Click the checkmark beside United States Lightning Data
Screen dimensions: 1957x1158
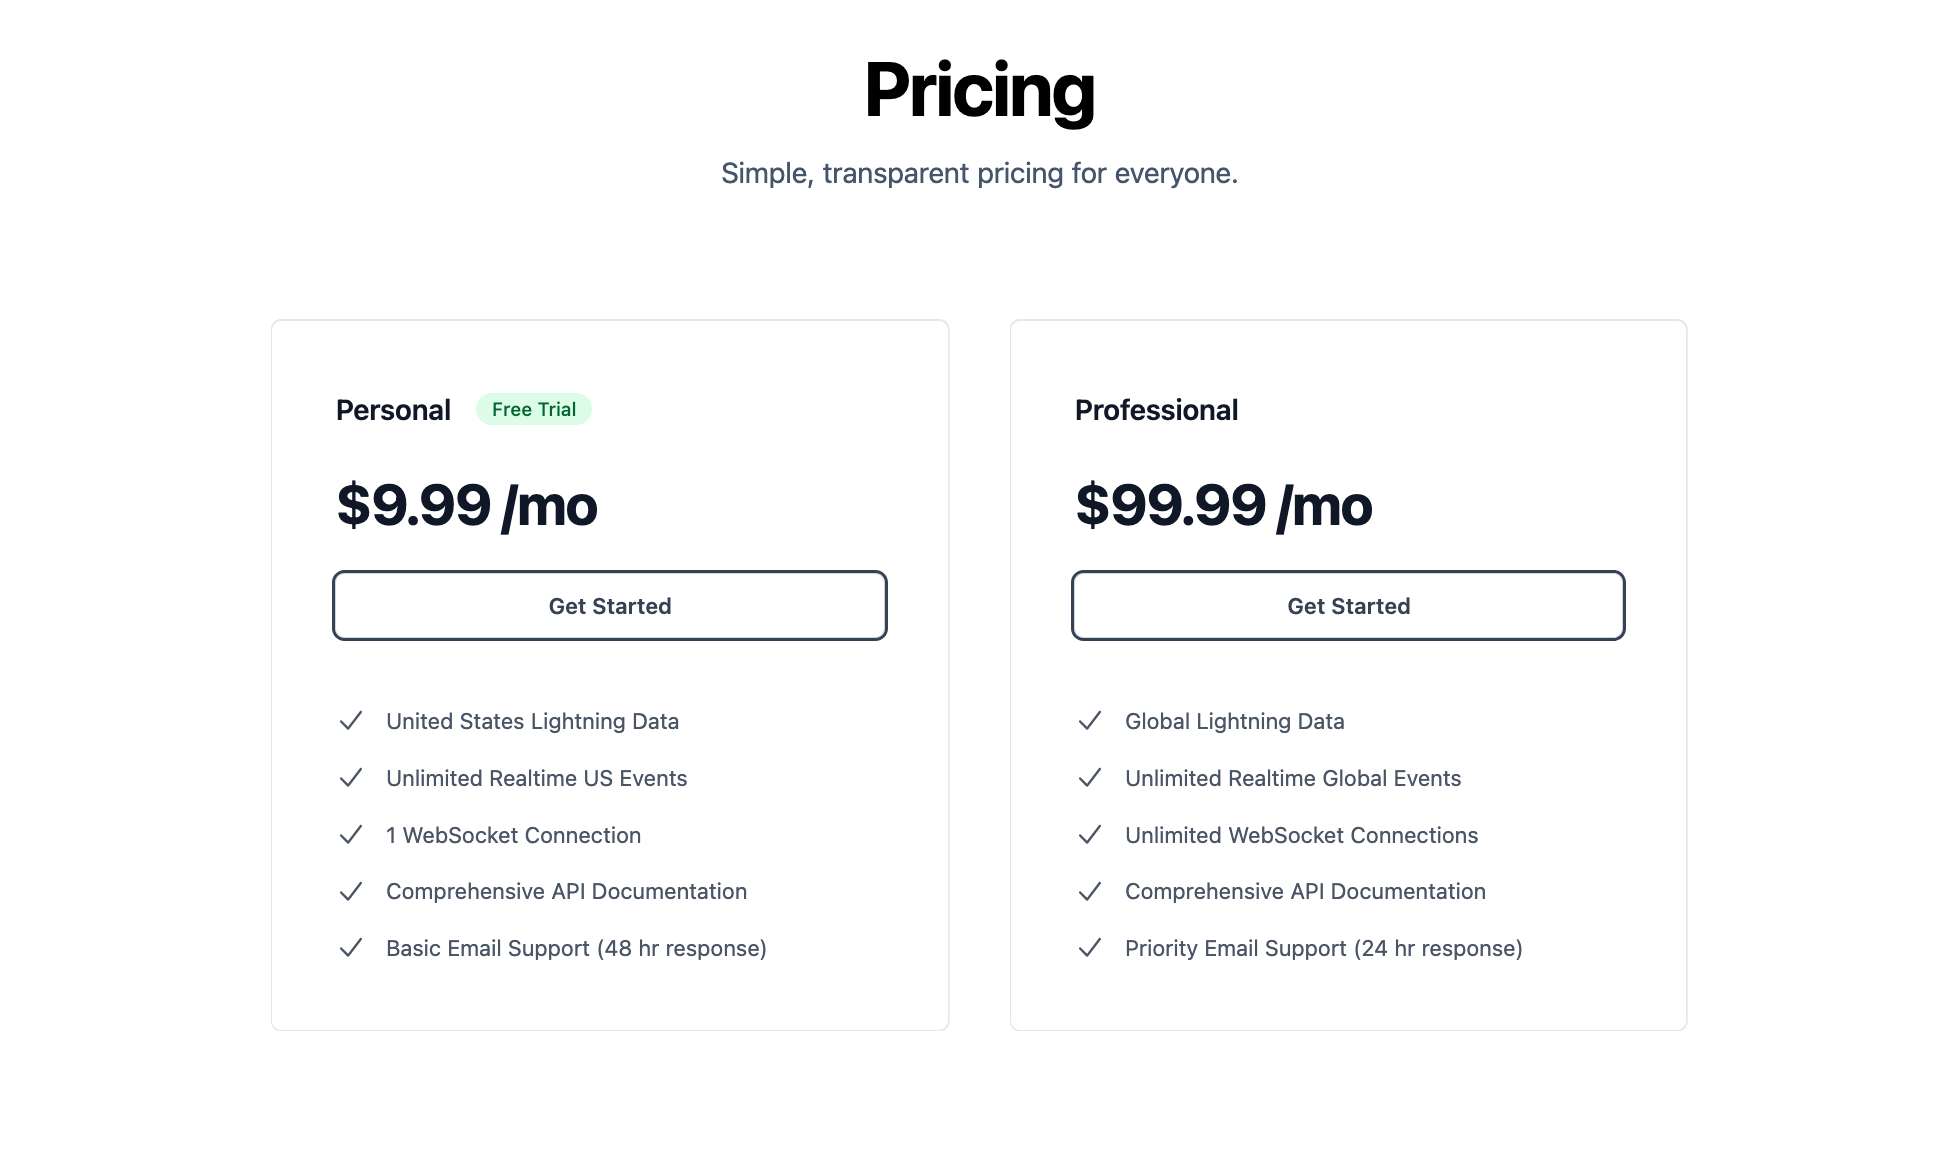pyautogui.click(x=351, y=721)
